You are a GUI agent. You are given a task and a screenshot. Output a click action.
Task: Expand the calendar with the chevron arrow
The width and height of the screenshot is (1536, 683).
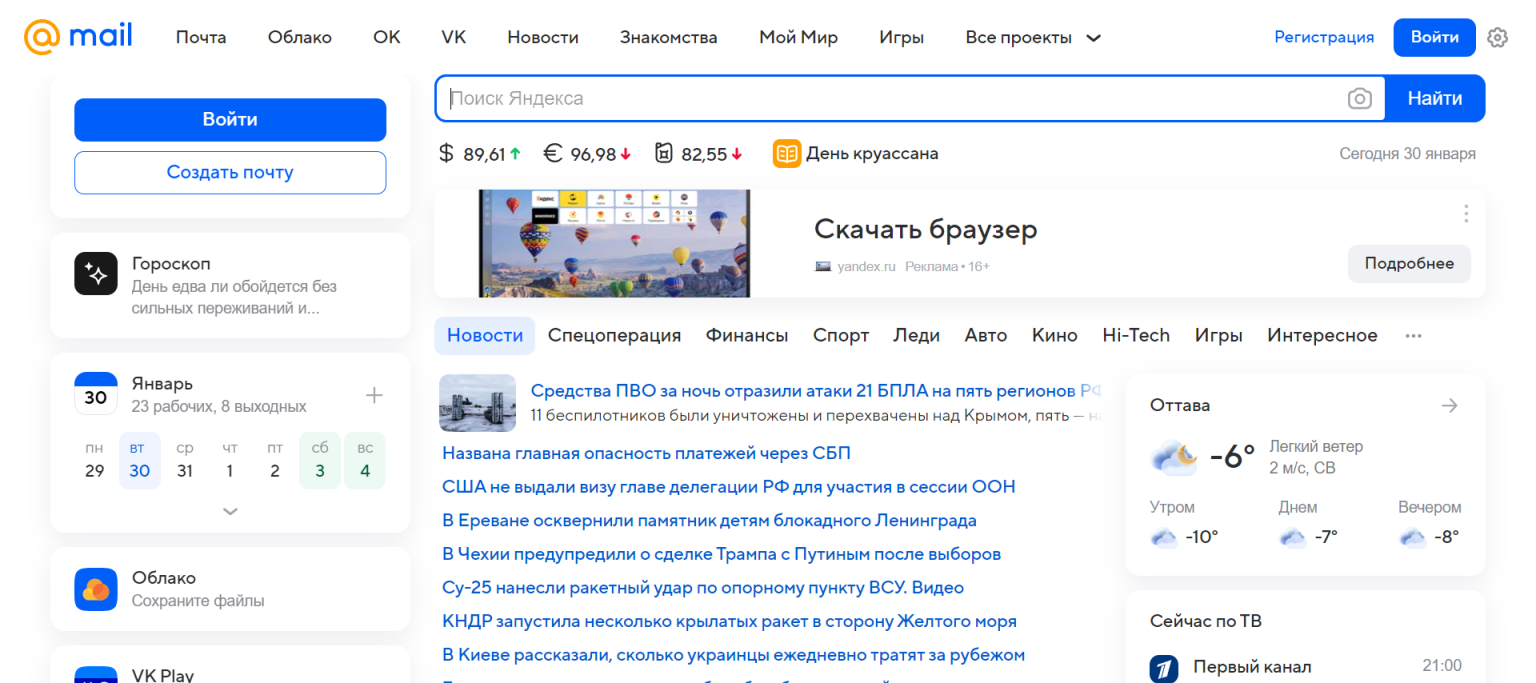tap(230, 511)
